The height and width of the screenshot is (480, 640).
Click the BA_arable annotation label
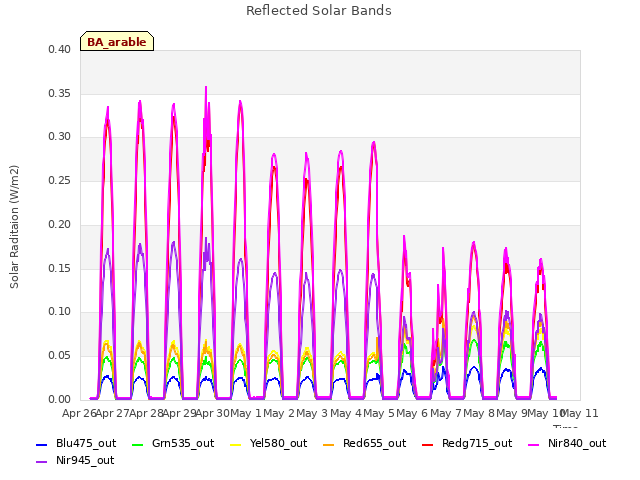(x=117, y=42)
